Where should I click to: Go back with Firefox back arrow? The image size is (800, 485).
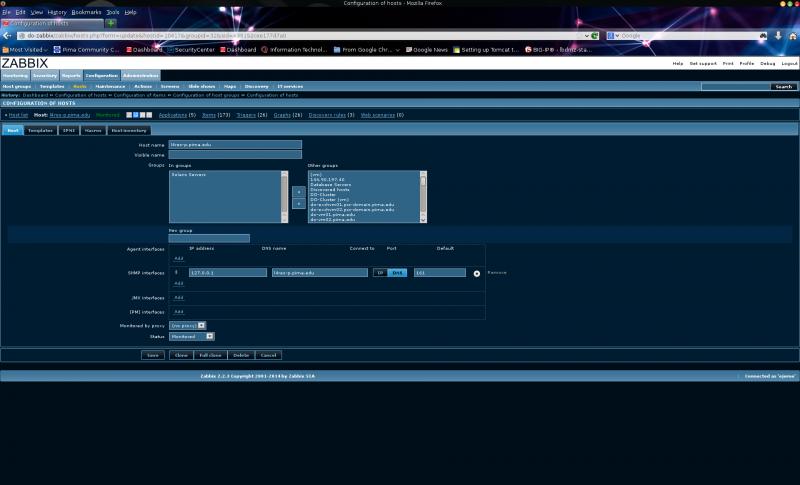pos(7,36)
